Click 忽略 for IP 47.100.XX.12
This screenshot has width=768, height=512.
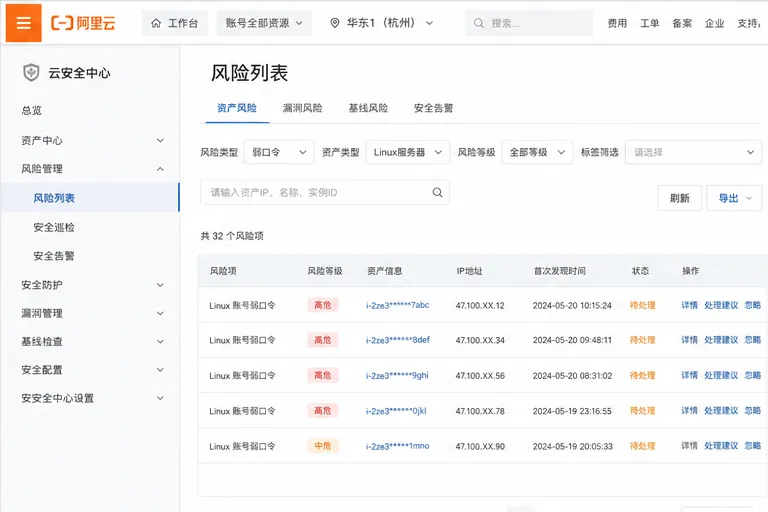pos(753,305)
